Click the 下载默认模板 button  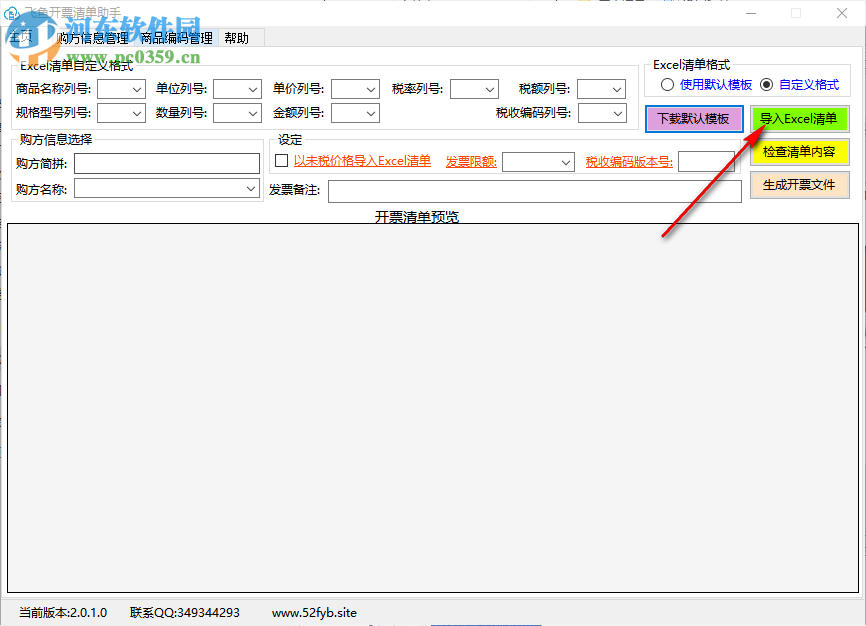click(x=694, y=119)
